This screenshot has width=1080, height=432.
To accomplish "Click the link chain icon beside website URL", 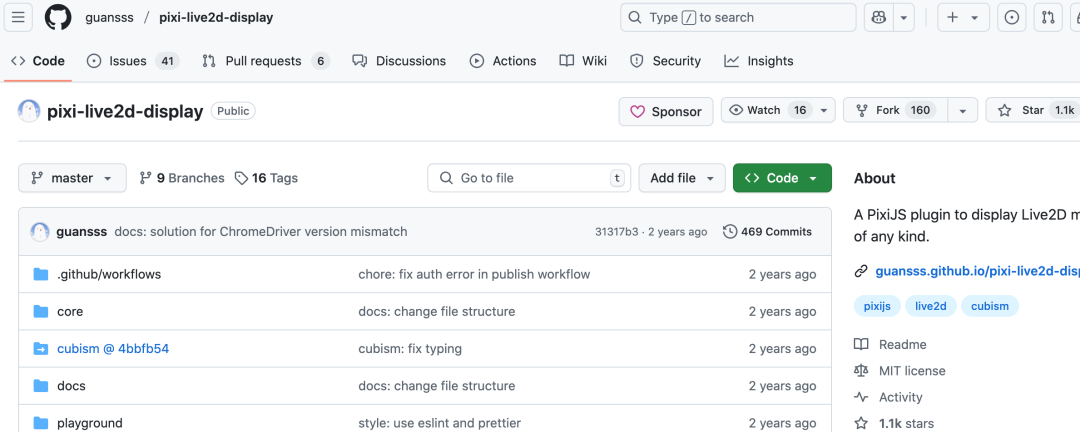I will point(861,271).
